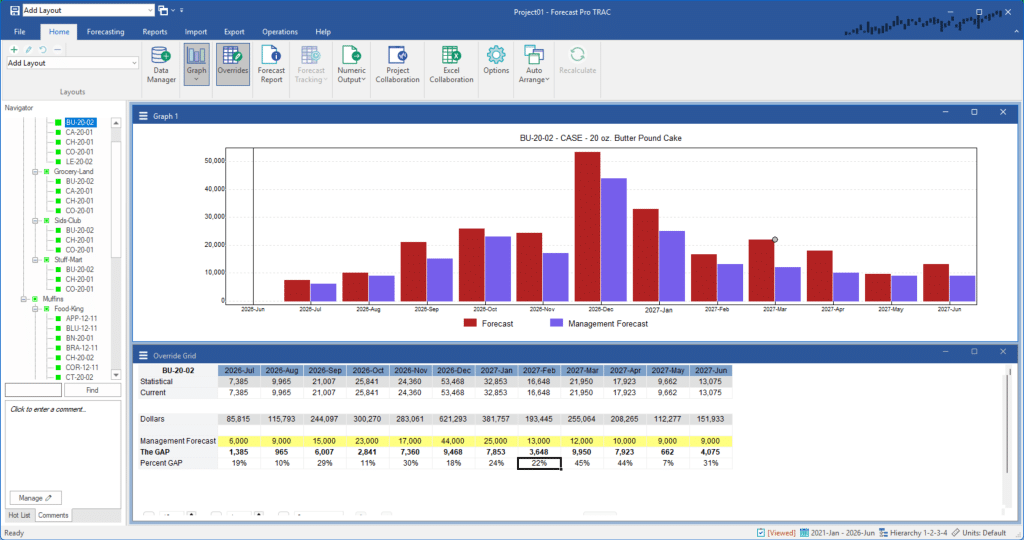Open the Data Manager
Image resolution: width=1024 pixels, height=540 pixels.
pos(160,64)
